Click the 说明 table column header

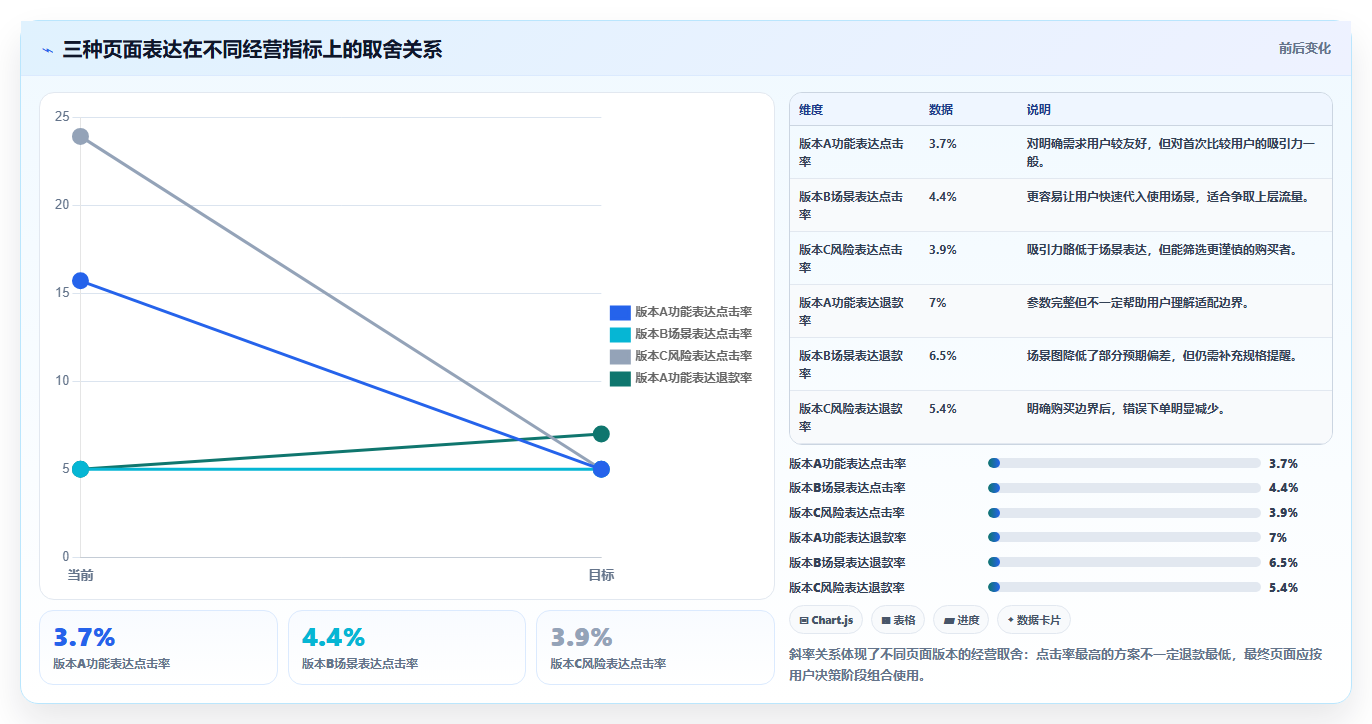[x=1039, y=110]
